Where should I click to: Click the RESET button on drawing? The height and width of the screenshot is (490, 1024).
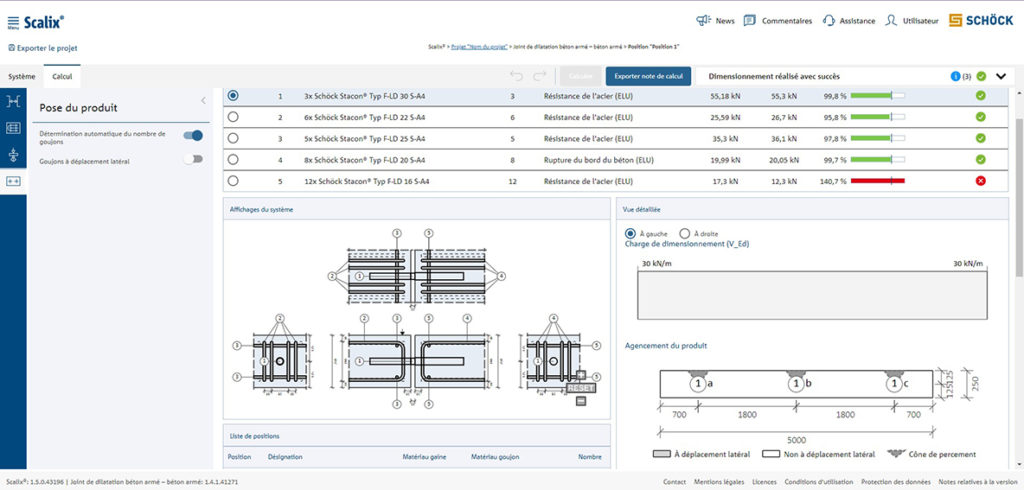pyautogui.click(x=581, y=387)
